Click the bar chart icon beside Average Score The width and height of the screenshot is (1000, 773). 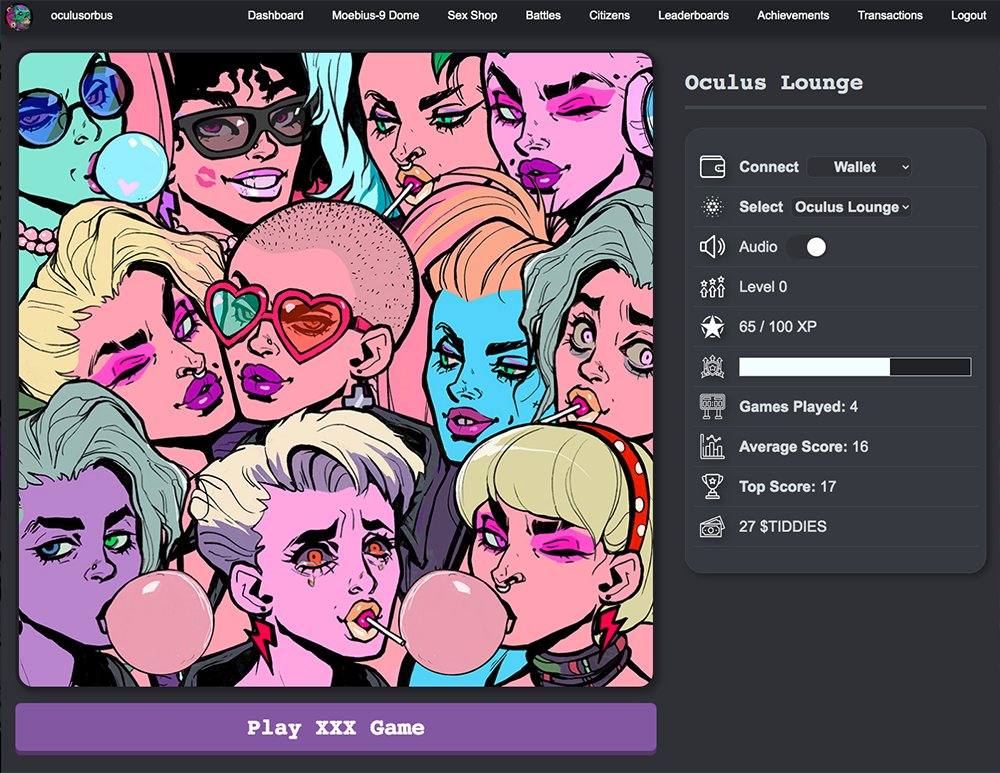711,447
